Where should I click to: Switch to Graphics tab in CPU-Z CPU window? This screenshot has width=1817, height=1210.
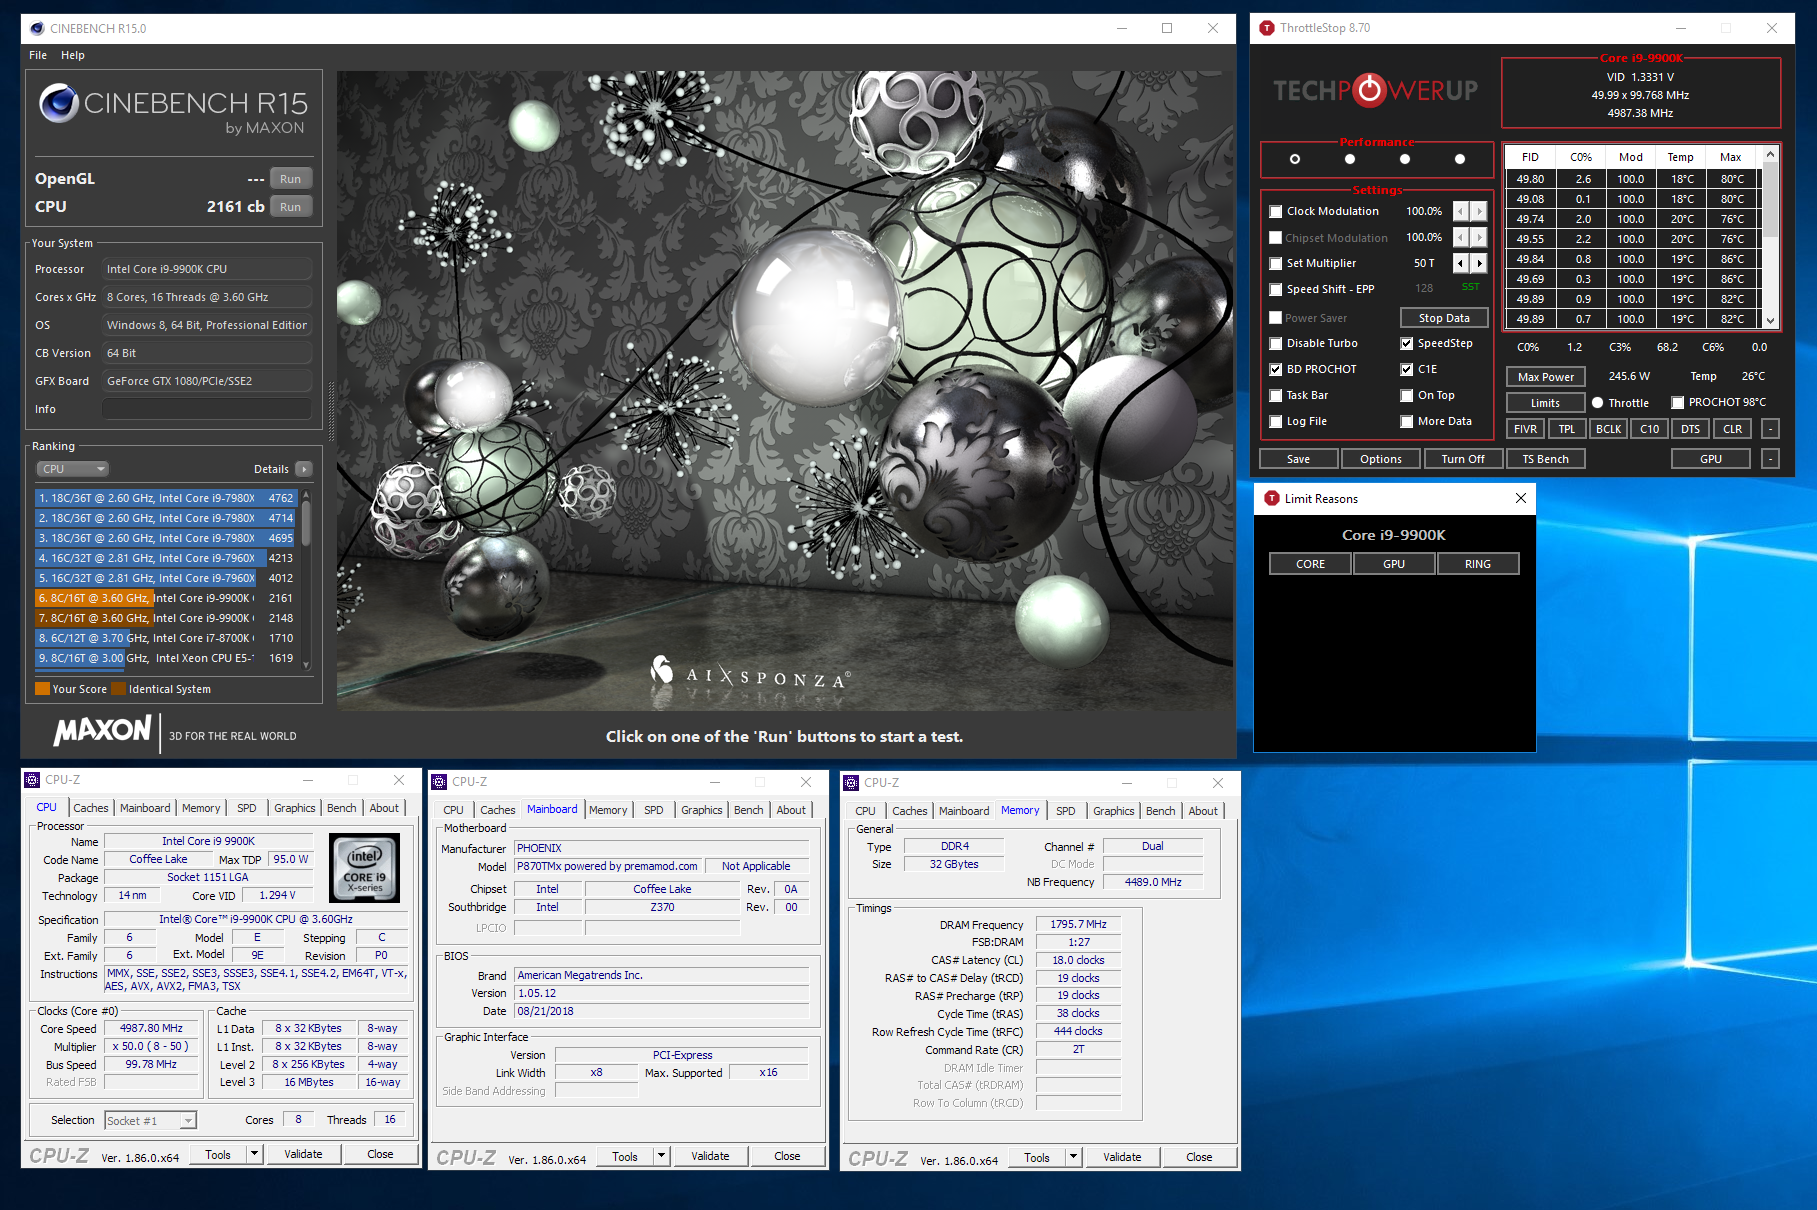[295, 808]
